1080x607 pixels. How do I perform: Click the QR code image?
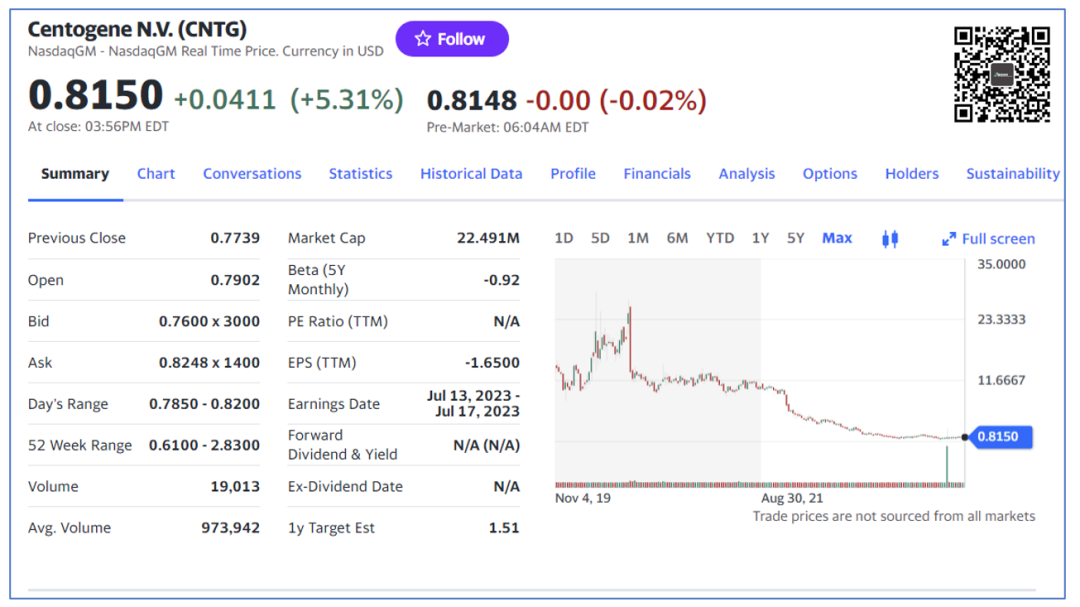pos(1001,75)
